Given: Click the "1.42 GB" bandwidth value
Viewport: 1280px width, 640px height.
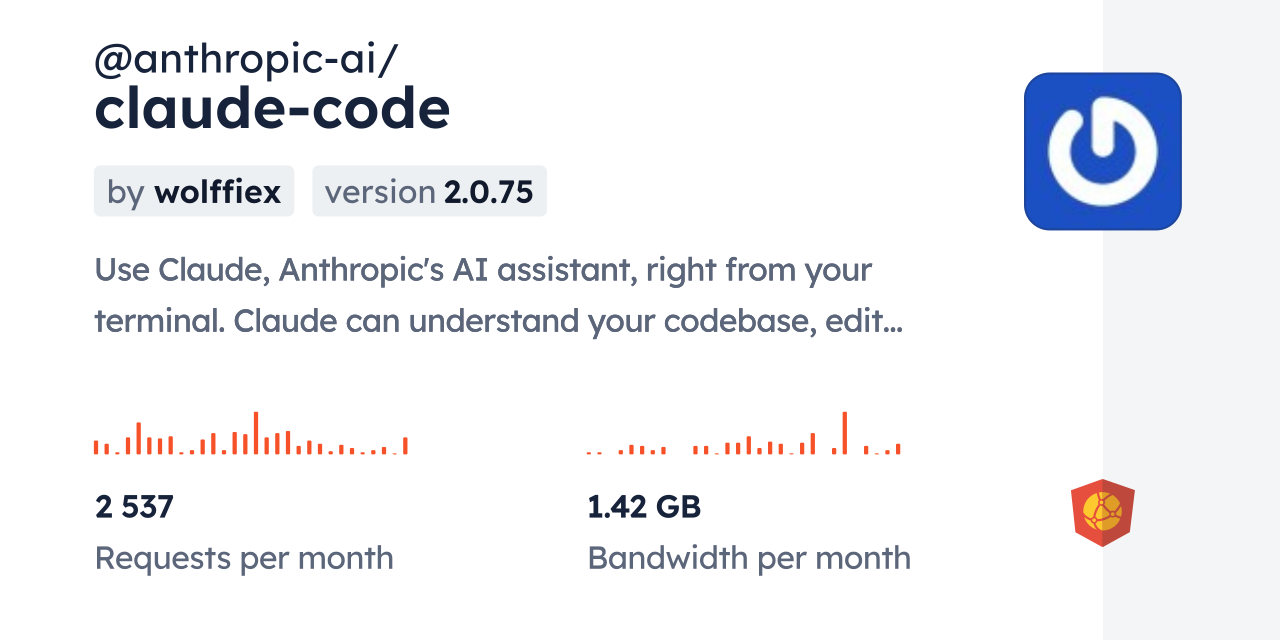Looking at the screenshot, I should (x=644, y=507).
